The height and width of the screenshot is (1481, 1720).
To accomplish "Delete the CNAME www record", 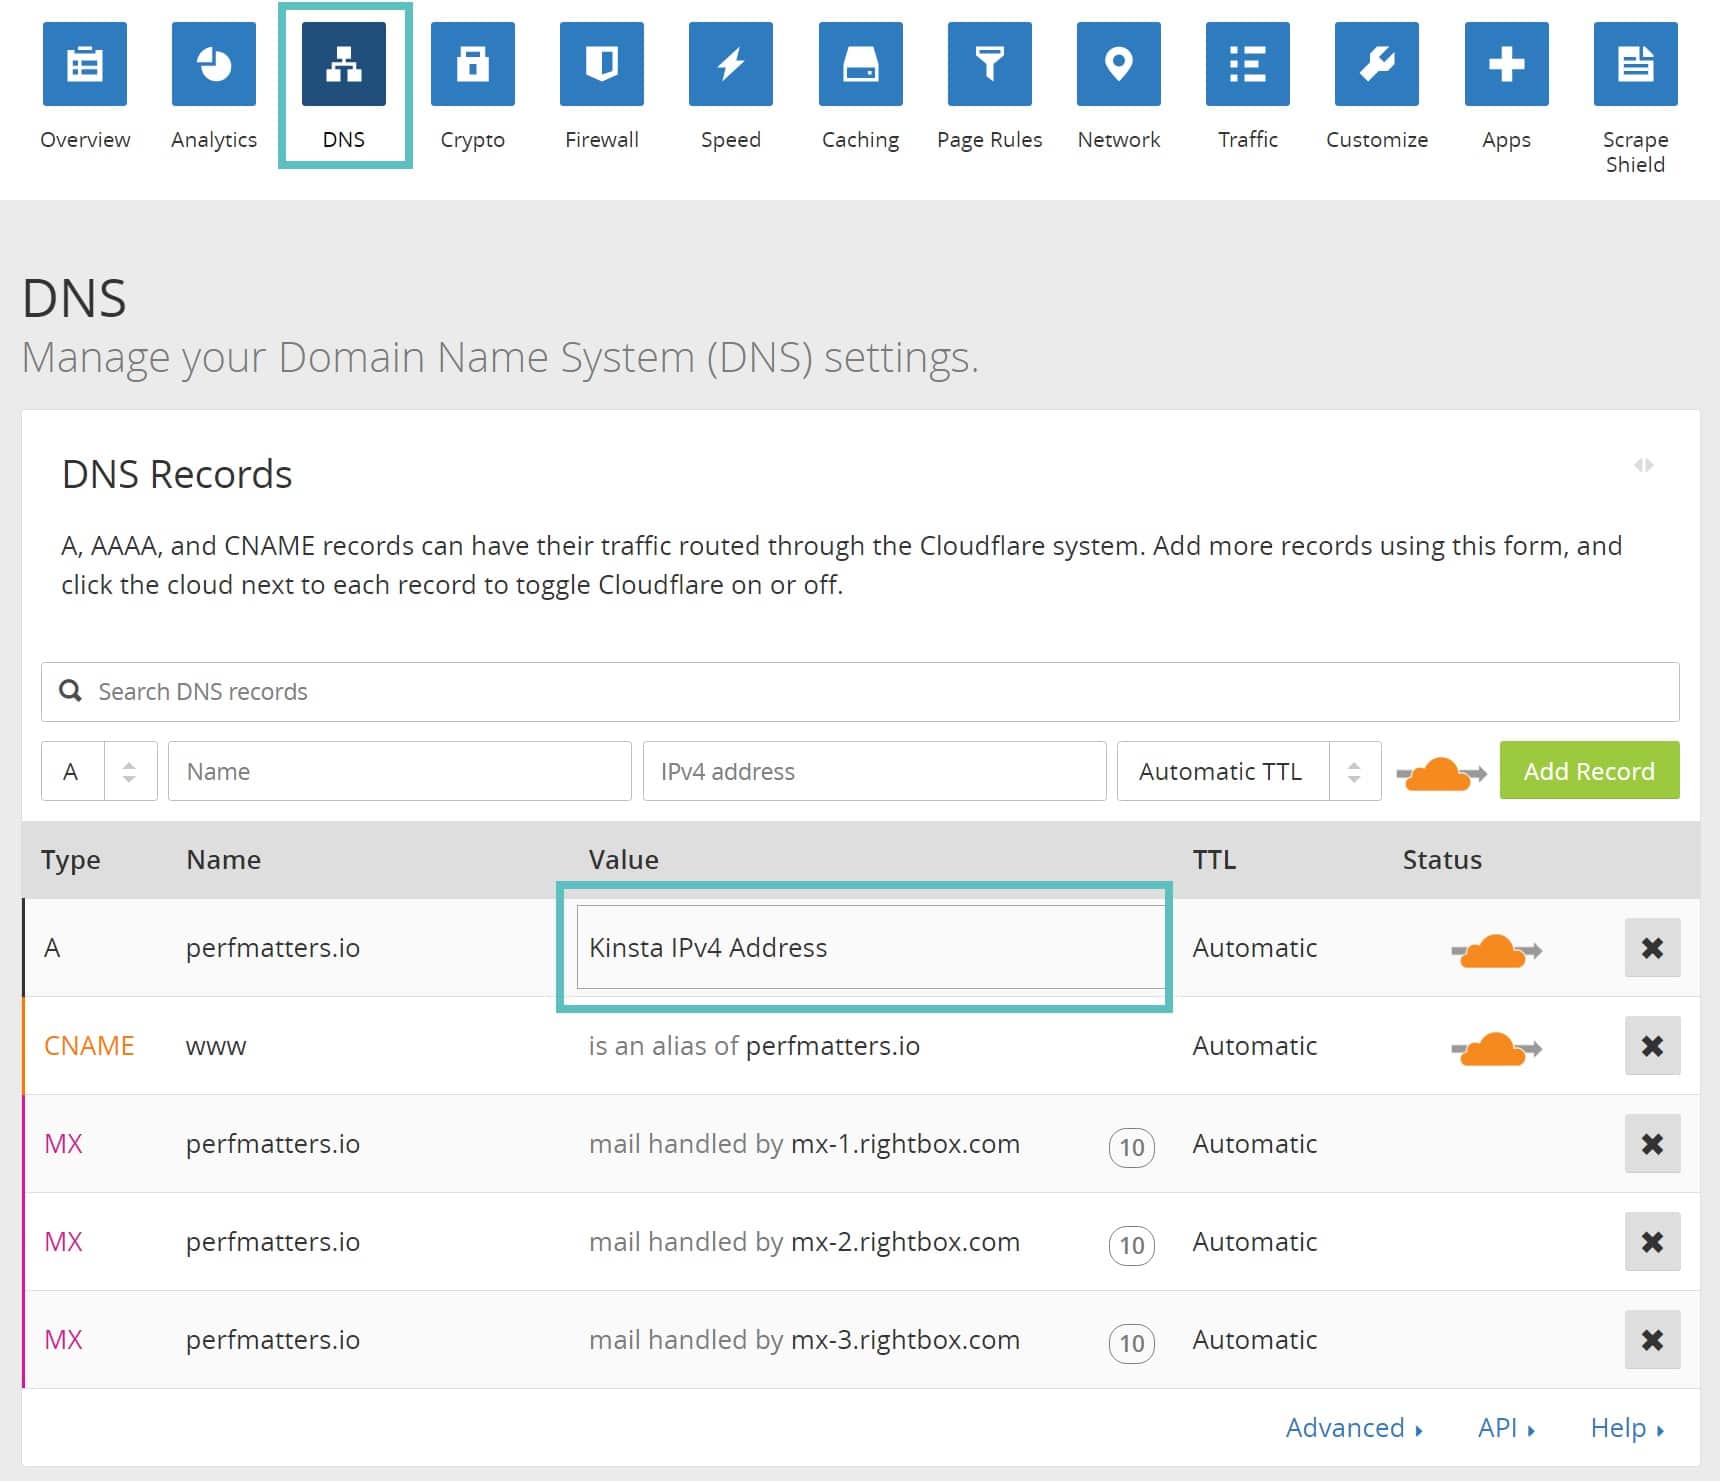I will (x=1652, y=1046).
